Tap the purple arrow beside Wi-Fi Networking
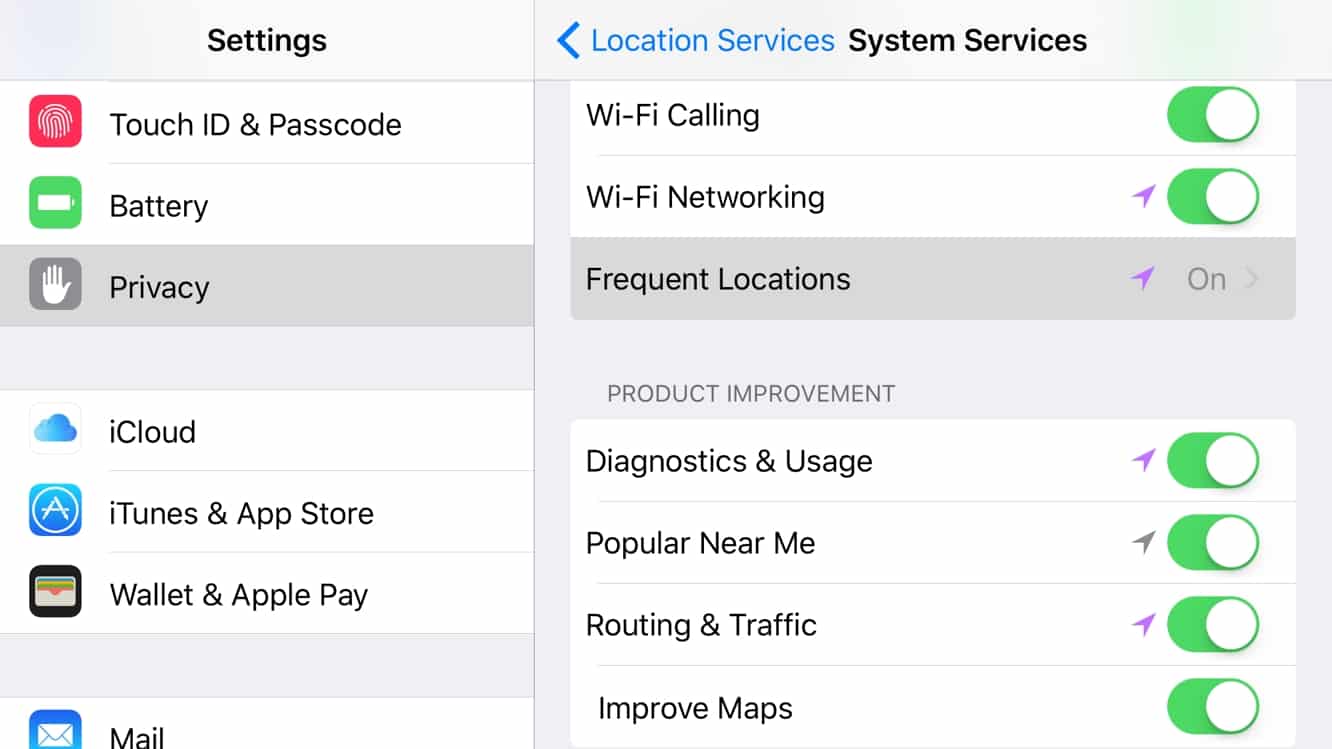 coord(1142,197)
